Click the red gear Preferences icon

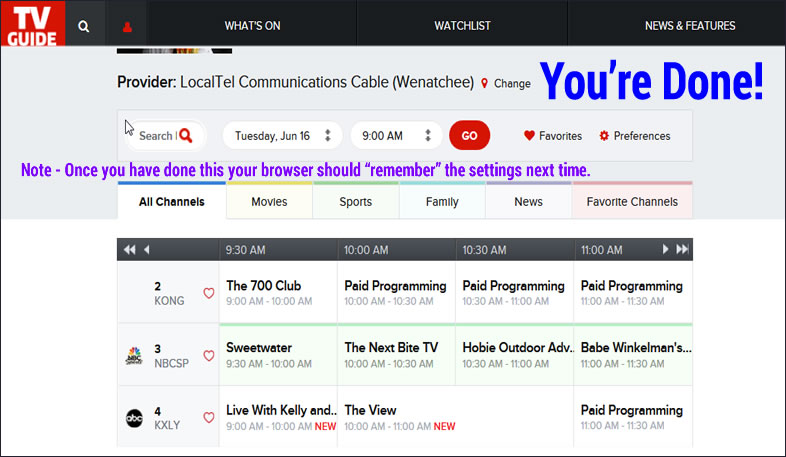(604, 135)
